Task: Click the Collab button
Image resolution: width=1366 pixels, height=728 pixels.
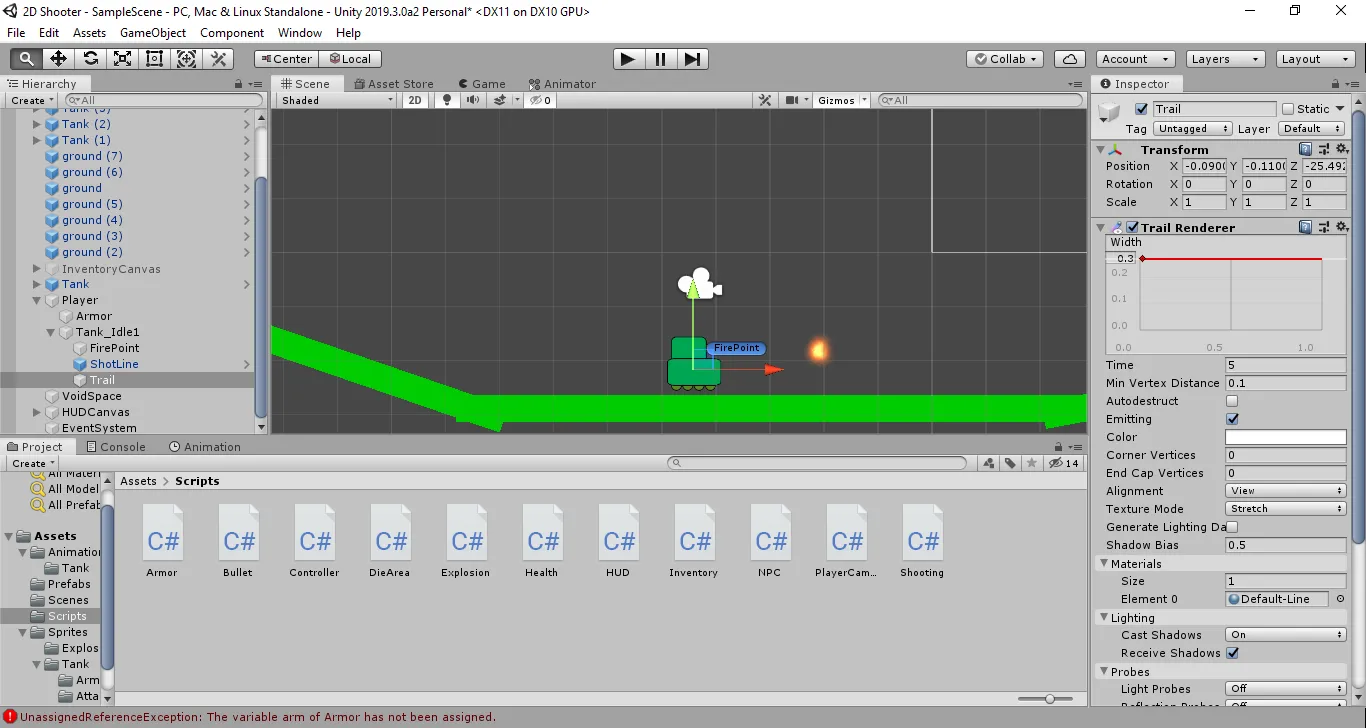Action: pos(1006,59)
